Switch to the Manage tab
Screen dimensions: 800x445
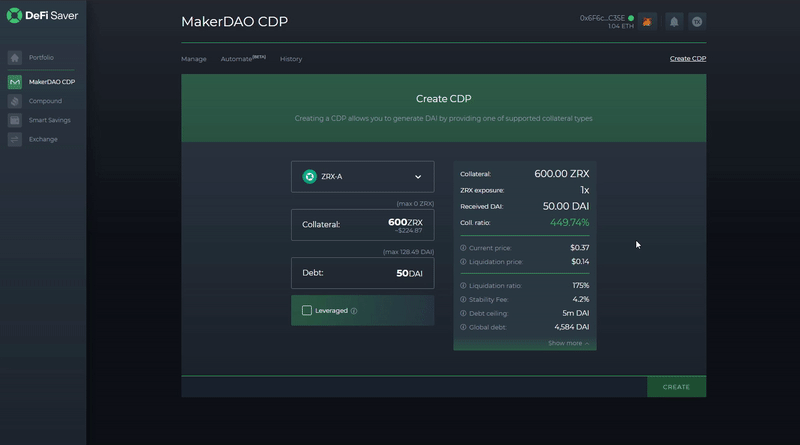[194, 59]
